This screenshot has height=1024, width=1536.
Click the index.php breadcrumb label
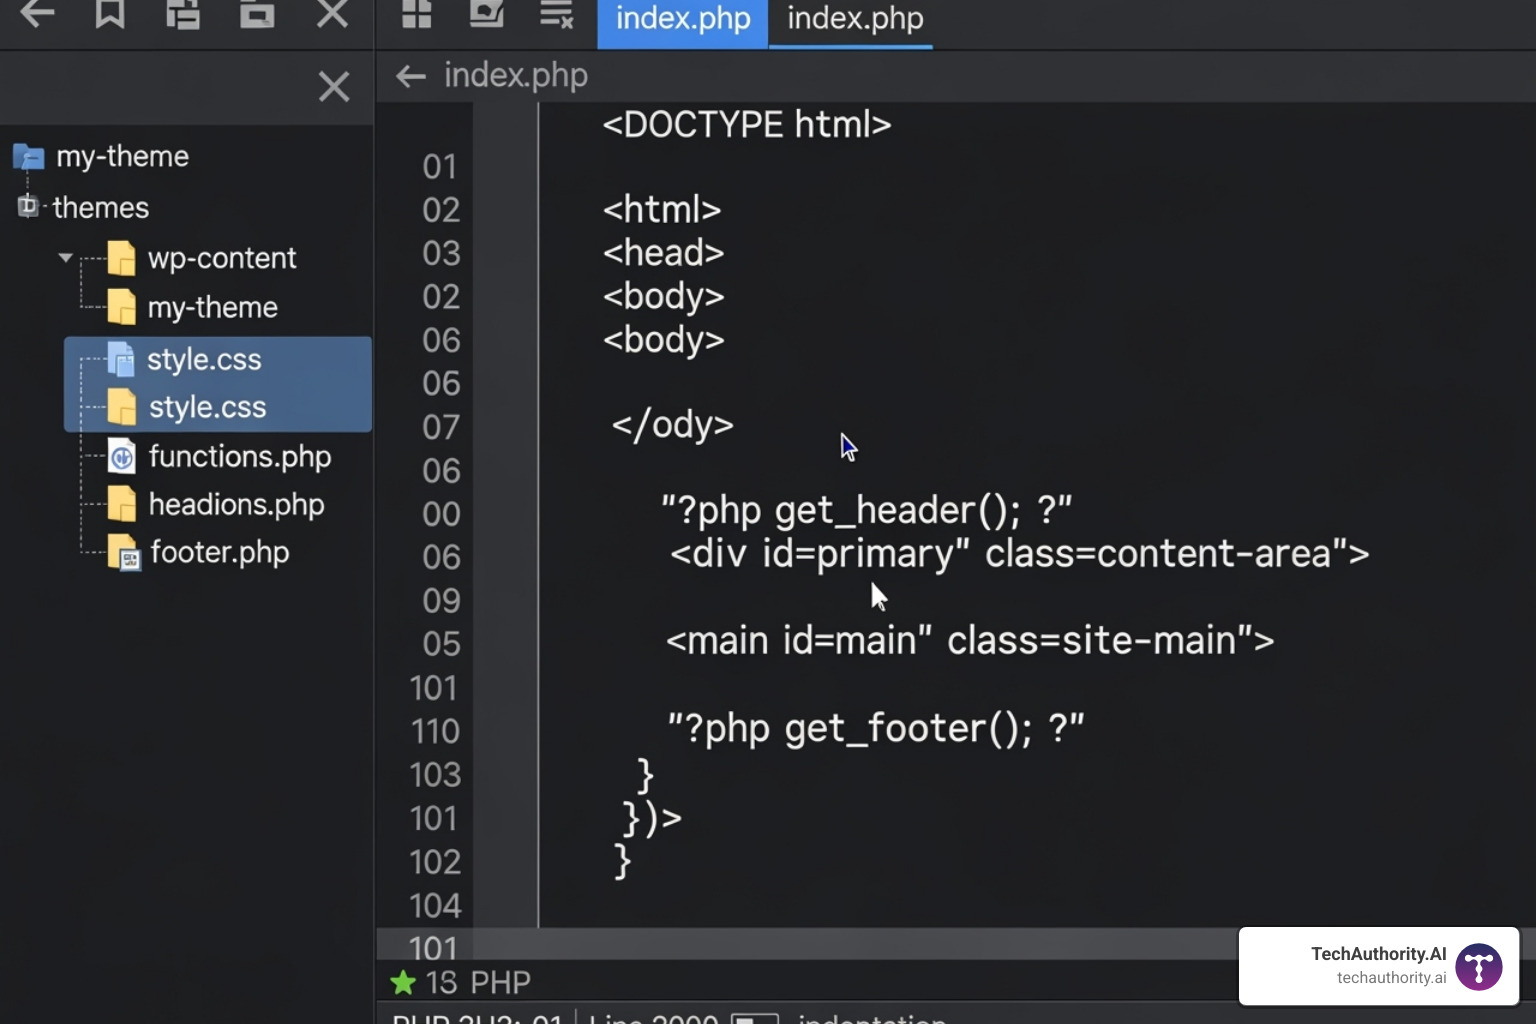(x=516, y=76)
